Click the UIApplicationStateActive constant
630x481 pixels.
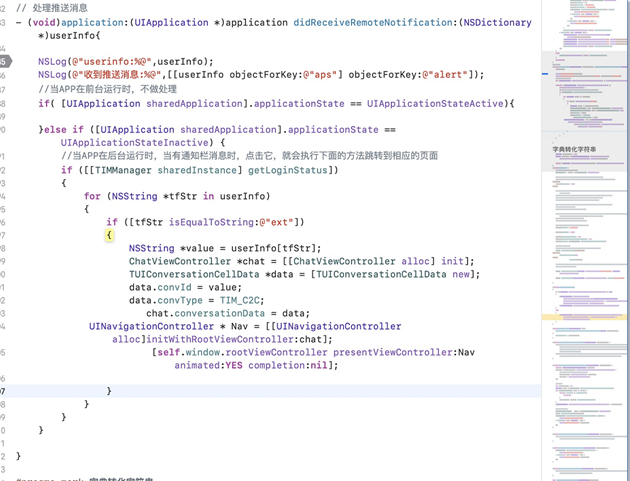point(435,104)
